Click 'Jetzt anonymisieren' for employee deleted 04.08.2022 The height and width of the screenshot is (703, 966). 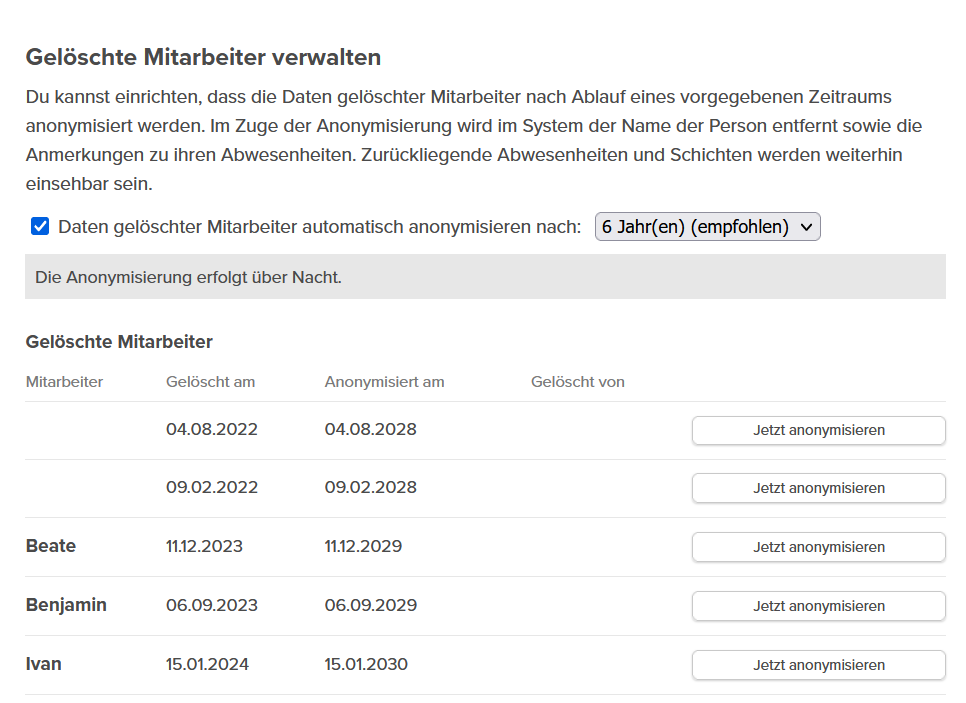[x=818, y=430]
